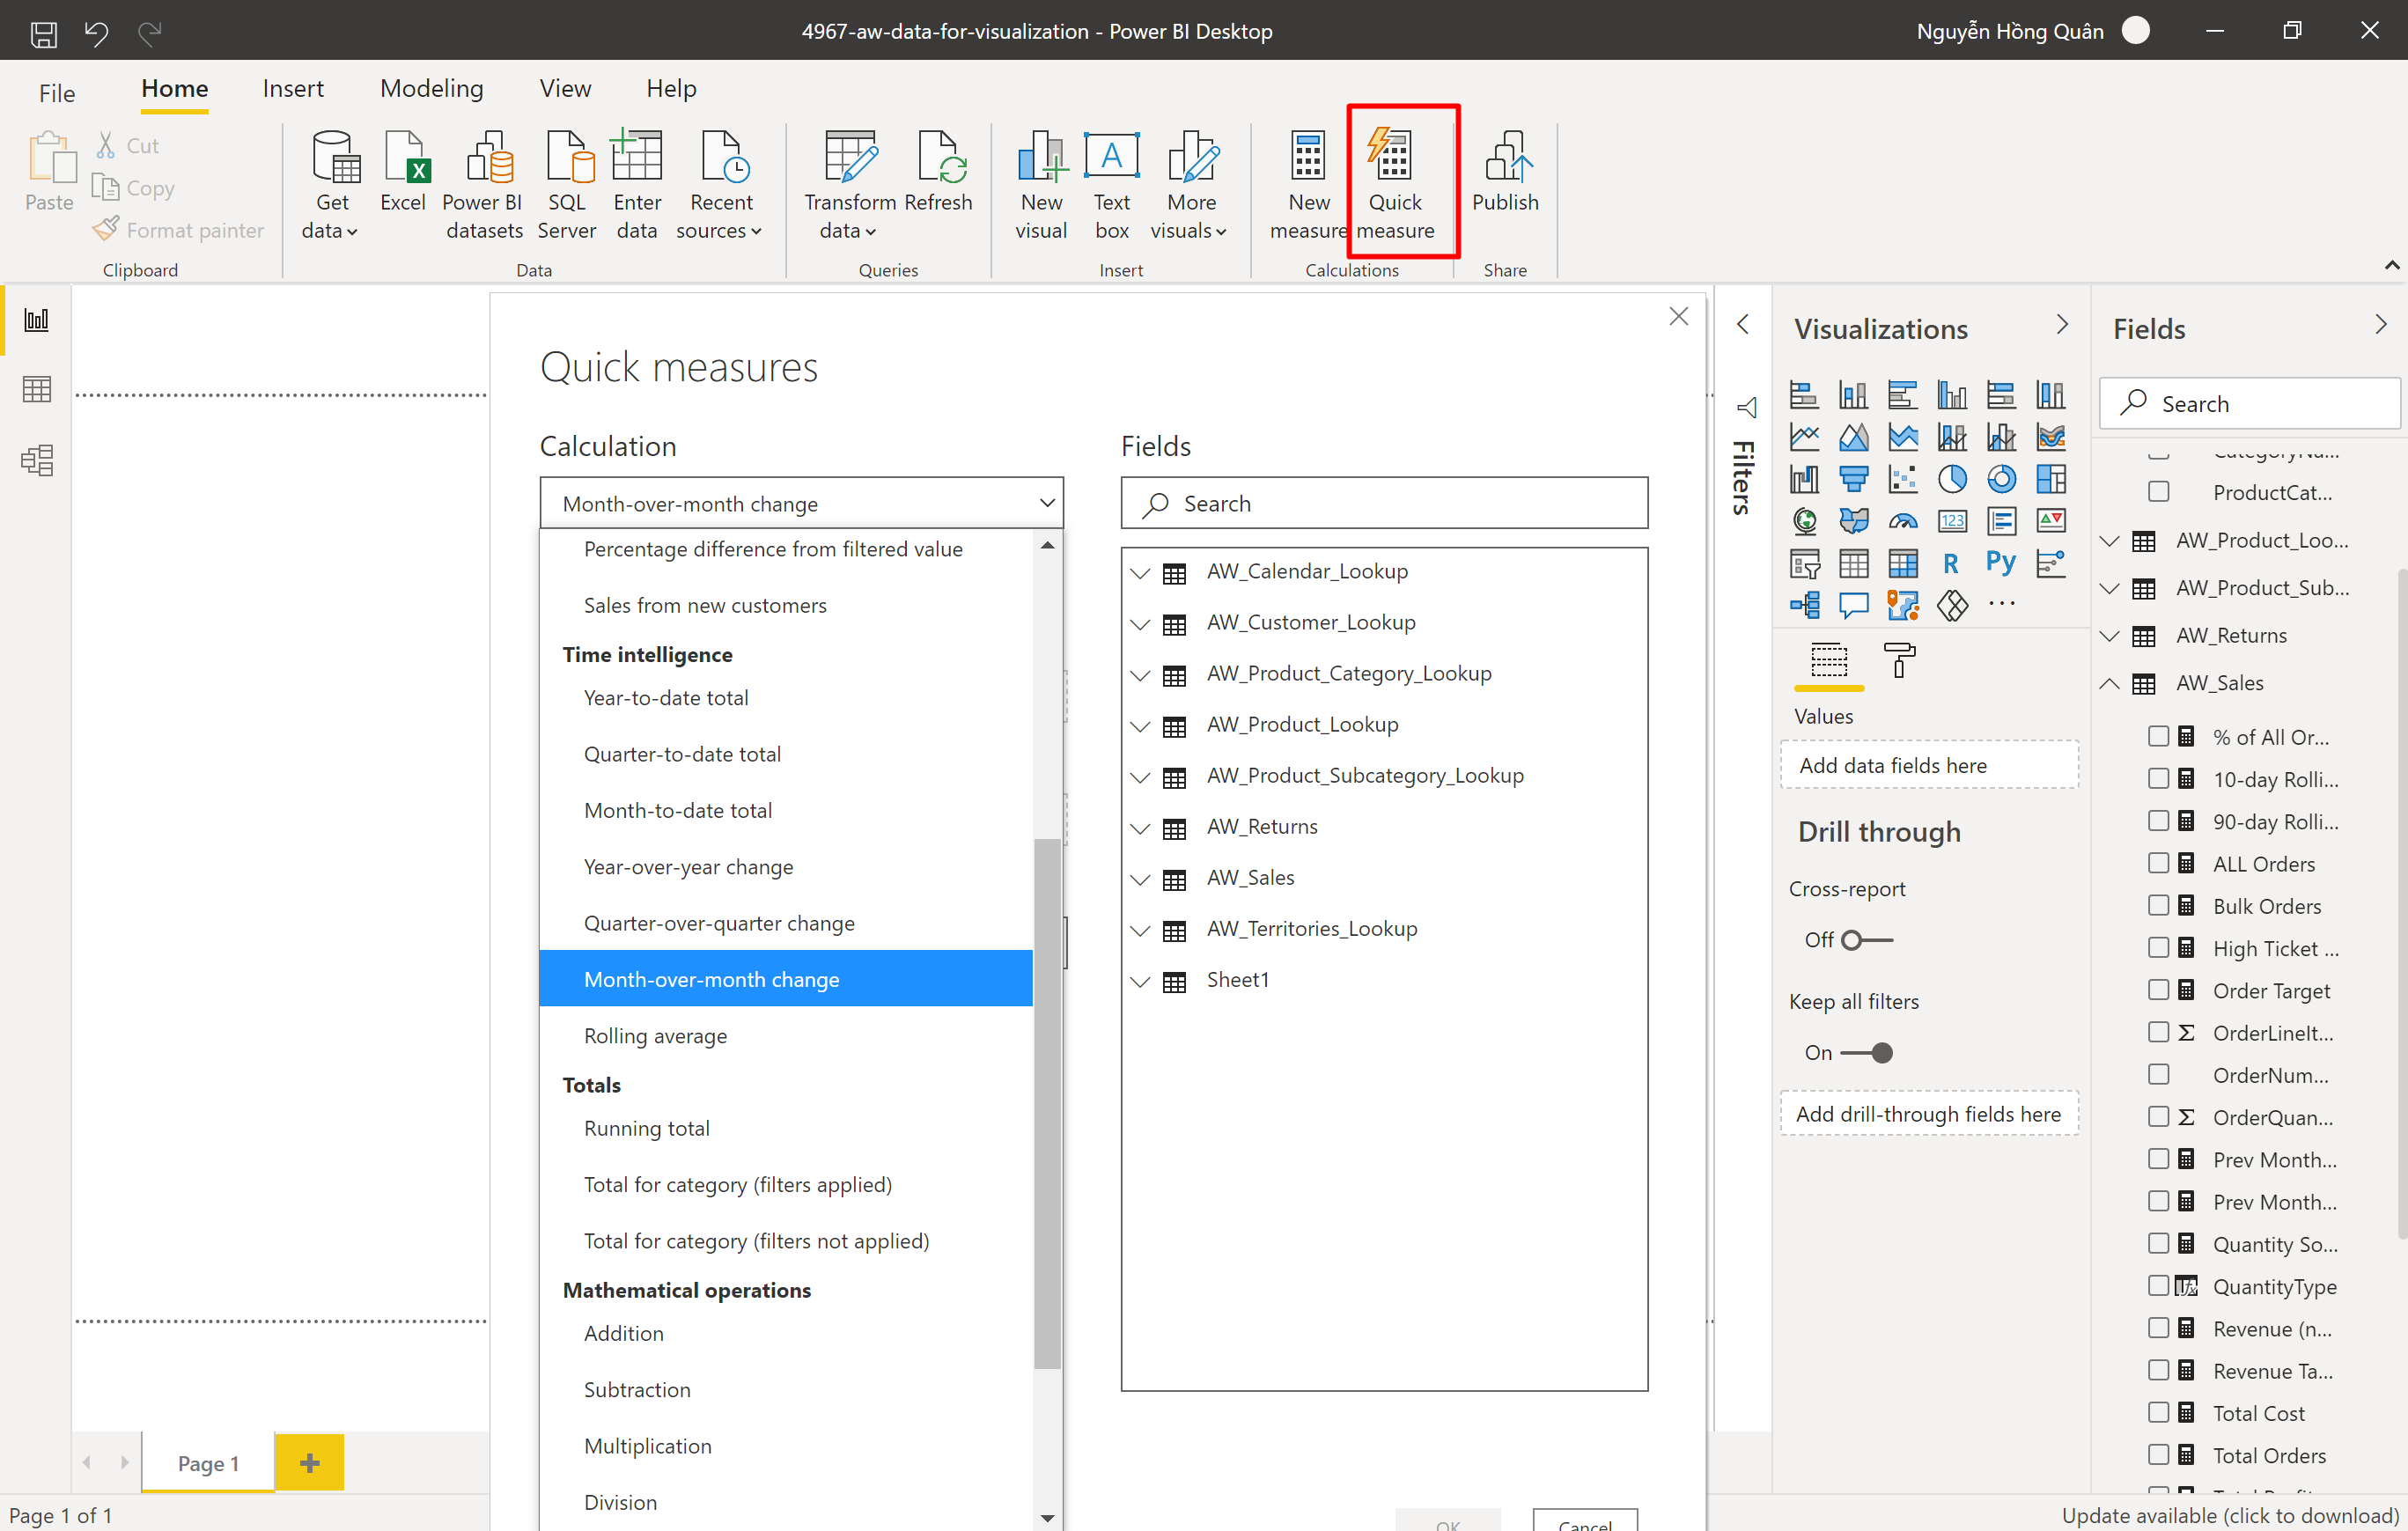Click the Enter data icon
The height and width of the screenshot is (1531, 2408).
click(637, 184)
